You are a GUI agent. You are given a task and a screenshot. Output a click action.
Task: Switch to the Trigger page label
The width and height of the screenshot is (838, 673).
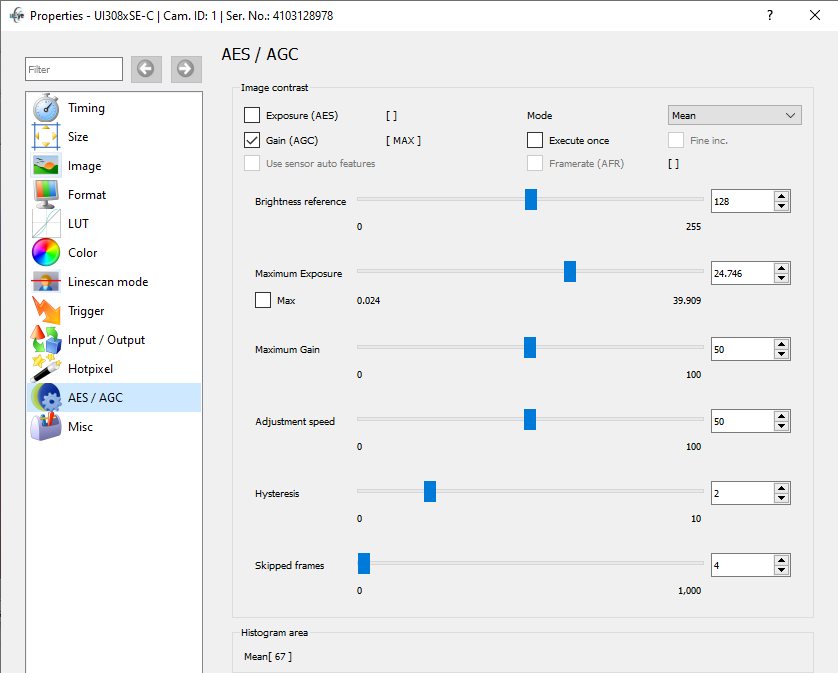click(86, 311)
